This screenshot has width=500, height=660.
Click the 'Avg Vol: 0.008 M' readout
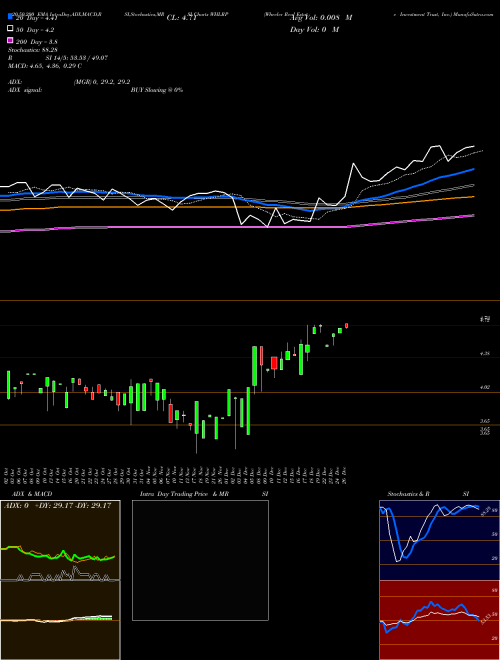tap(321, 18)
